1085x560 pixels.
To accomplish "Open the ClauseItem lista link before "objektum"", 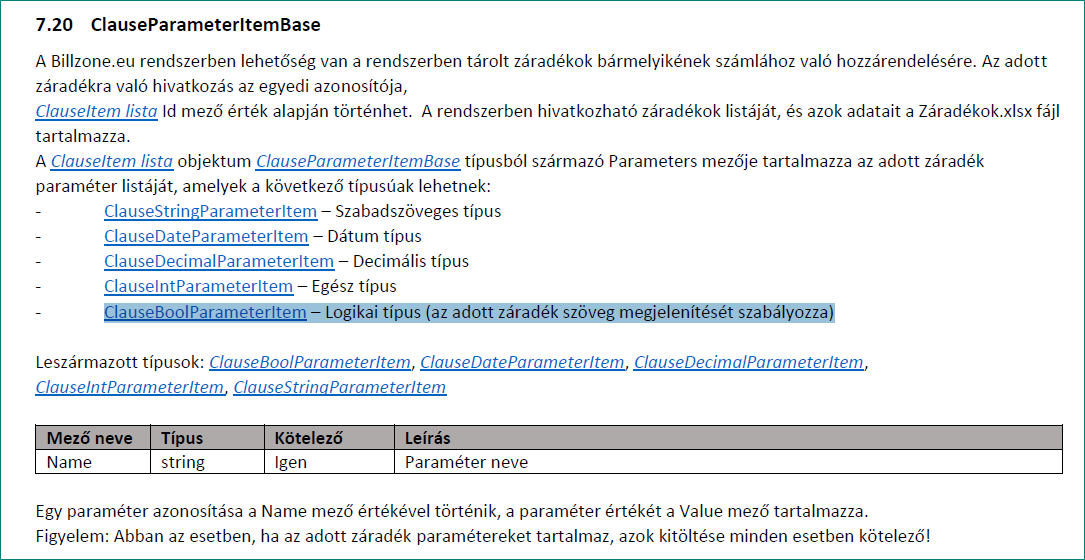I will click(112, 162).
